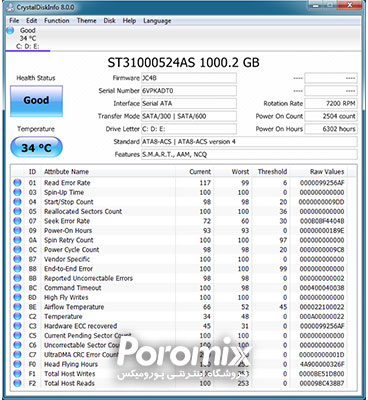This screenshot has height=400, width=368.
Task: Click the status icon for Airflow Temperature
Action: coord(17,307)
